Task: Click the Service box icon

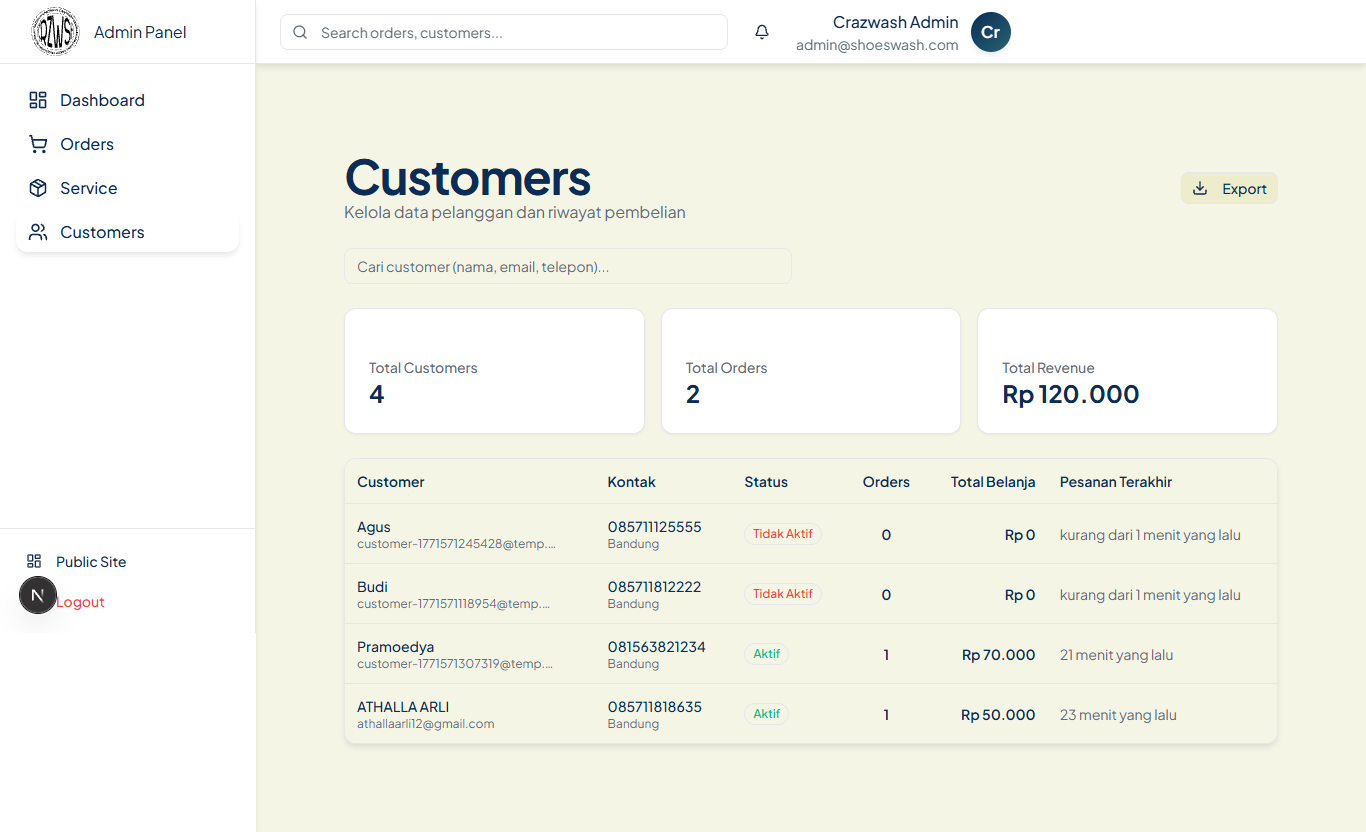Action: [x=38, y=188]
